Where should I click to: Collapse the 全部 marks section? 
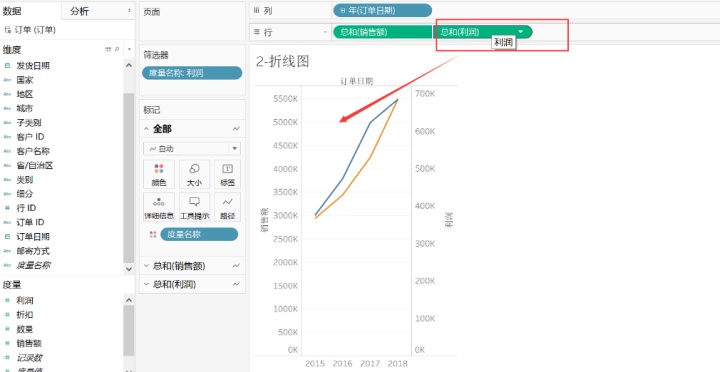(x=146, y=129)
